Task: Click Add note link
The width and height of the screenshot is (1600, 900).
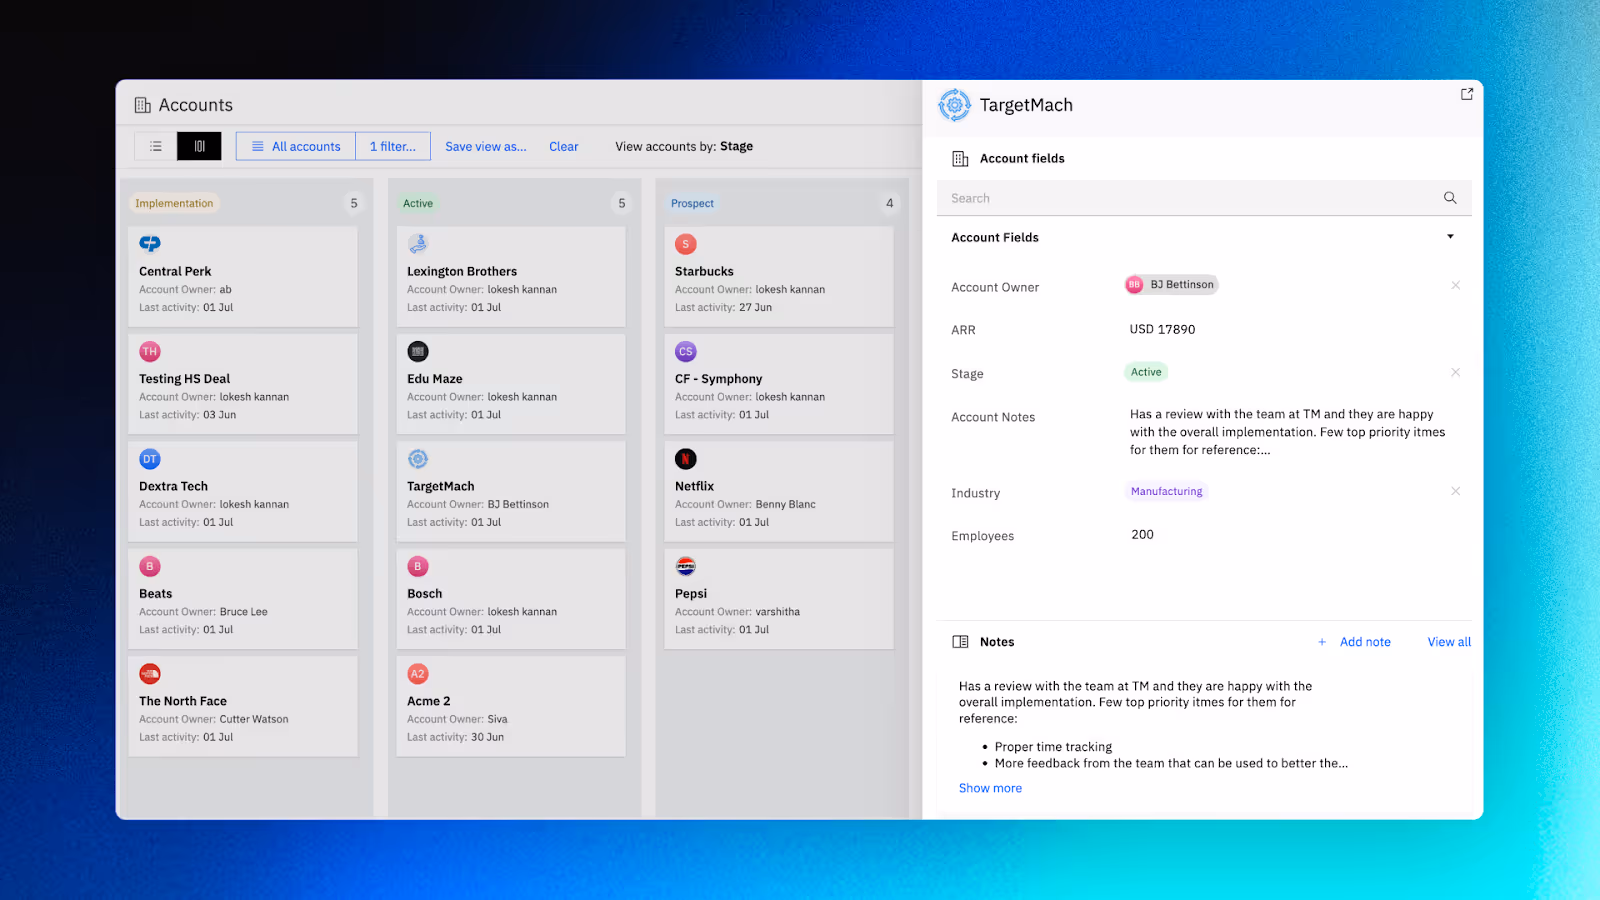Action: pos(1365,642)
